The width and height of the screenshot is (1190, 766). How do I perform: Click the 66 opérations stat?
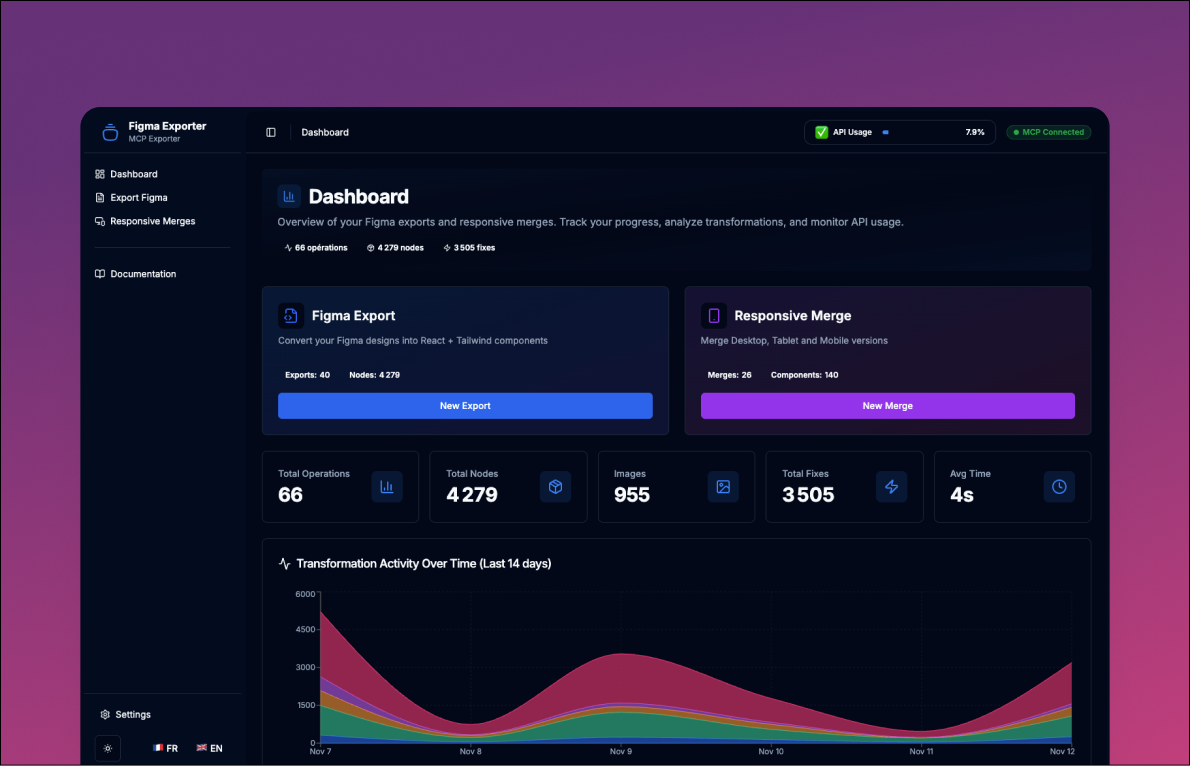316,247
